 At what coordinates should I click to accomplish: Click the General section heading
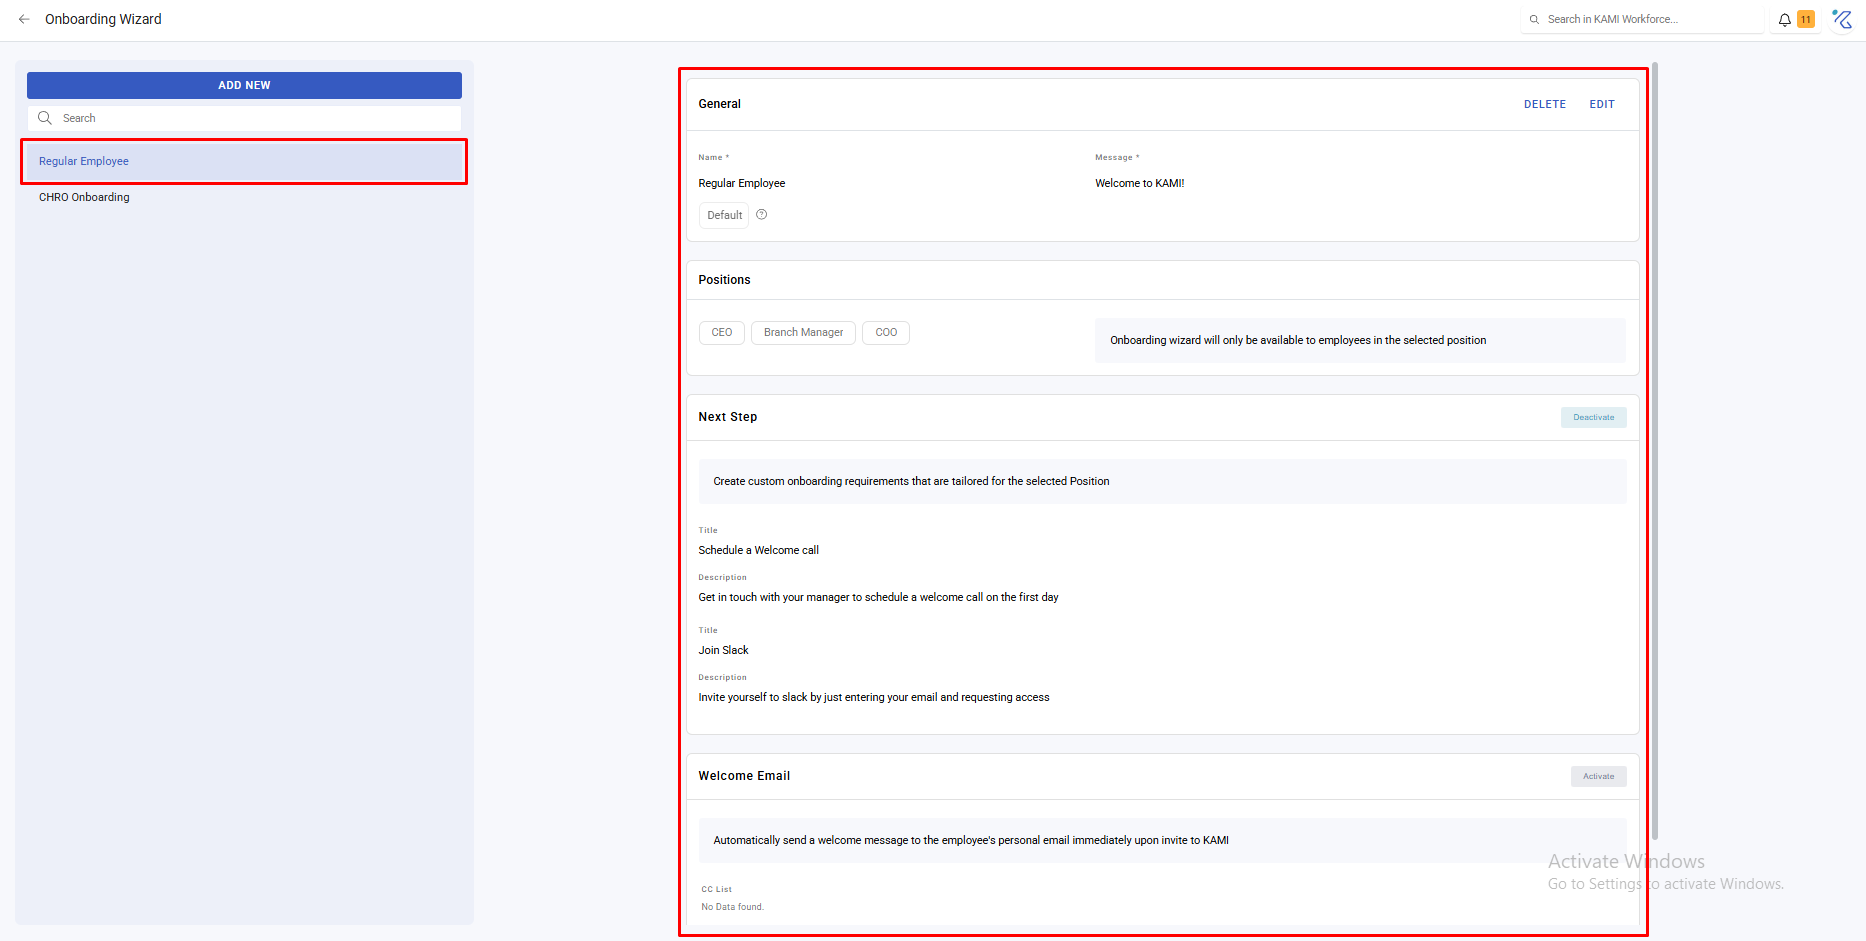coord(719,104)
